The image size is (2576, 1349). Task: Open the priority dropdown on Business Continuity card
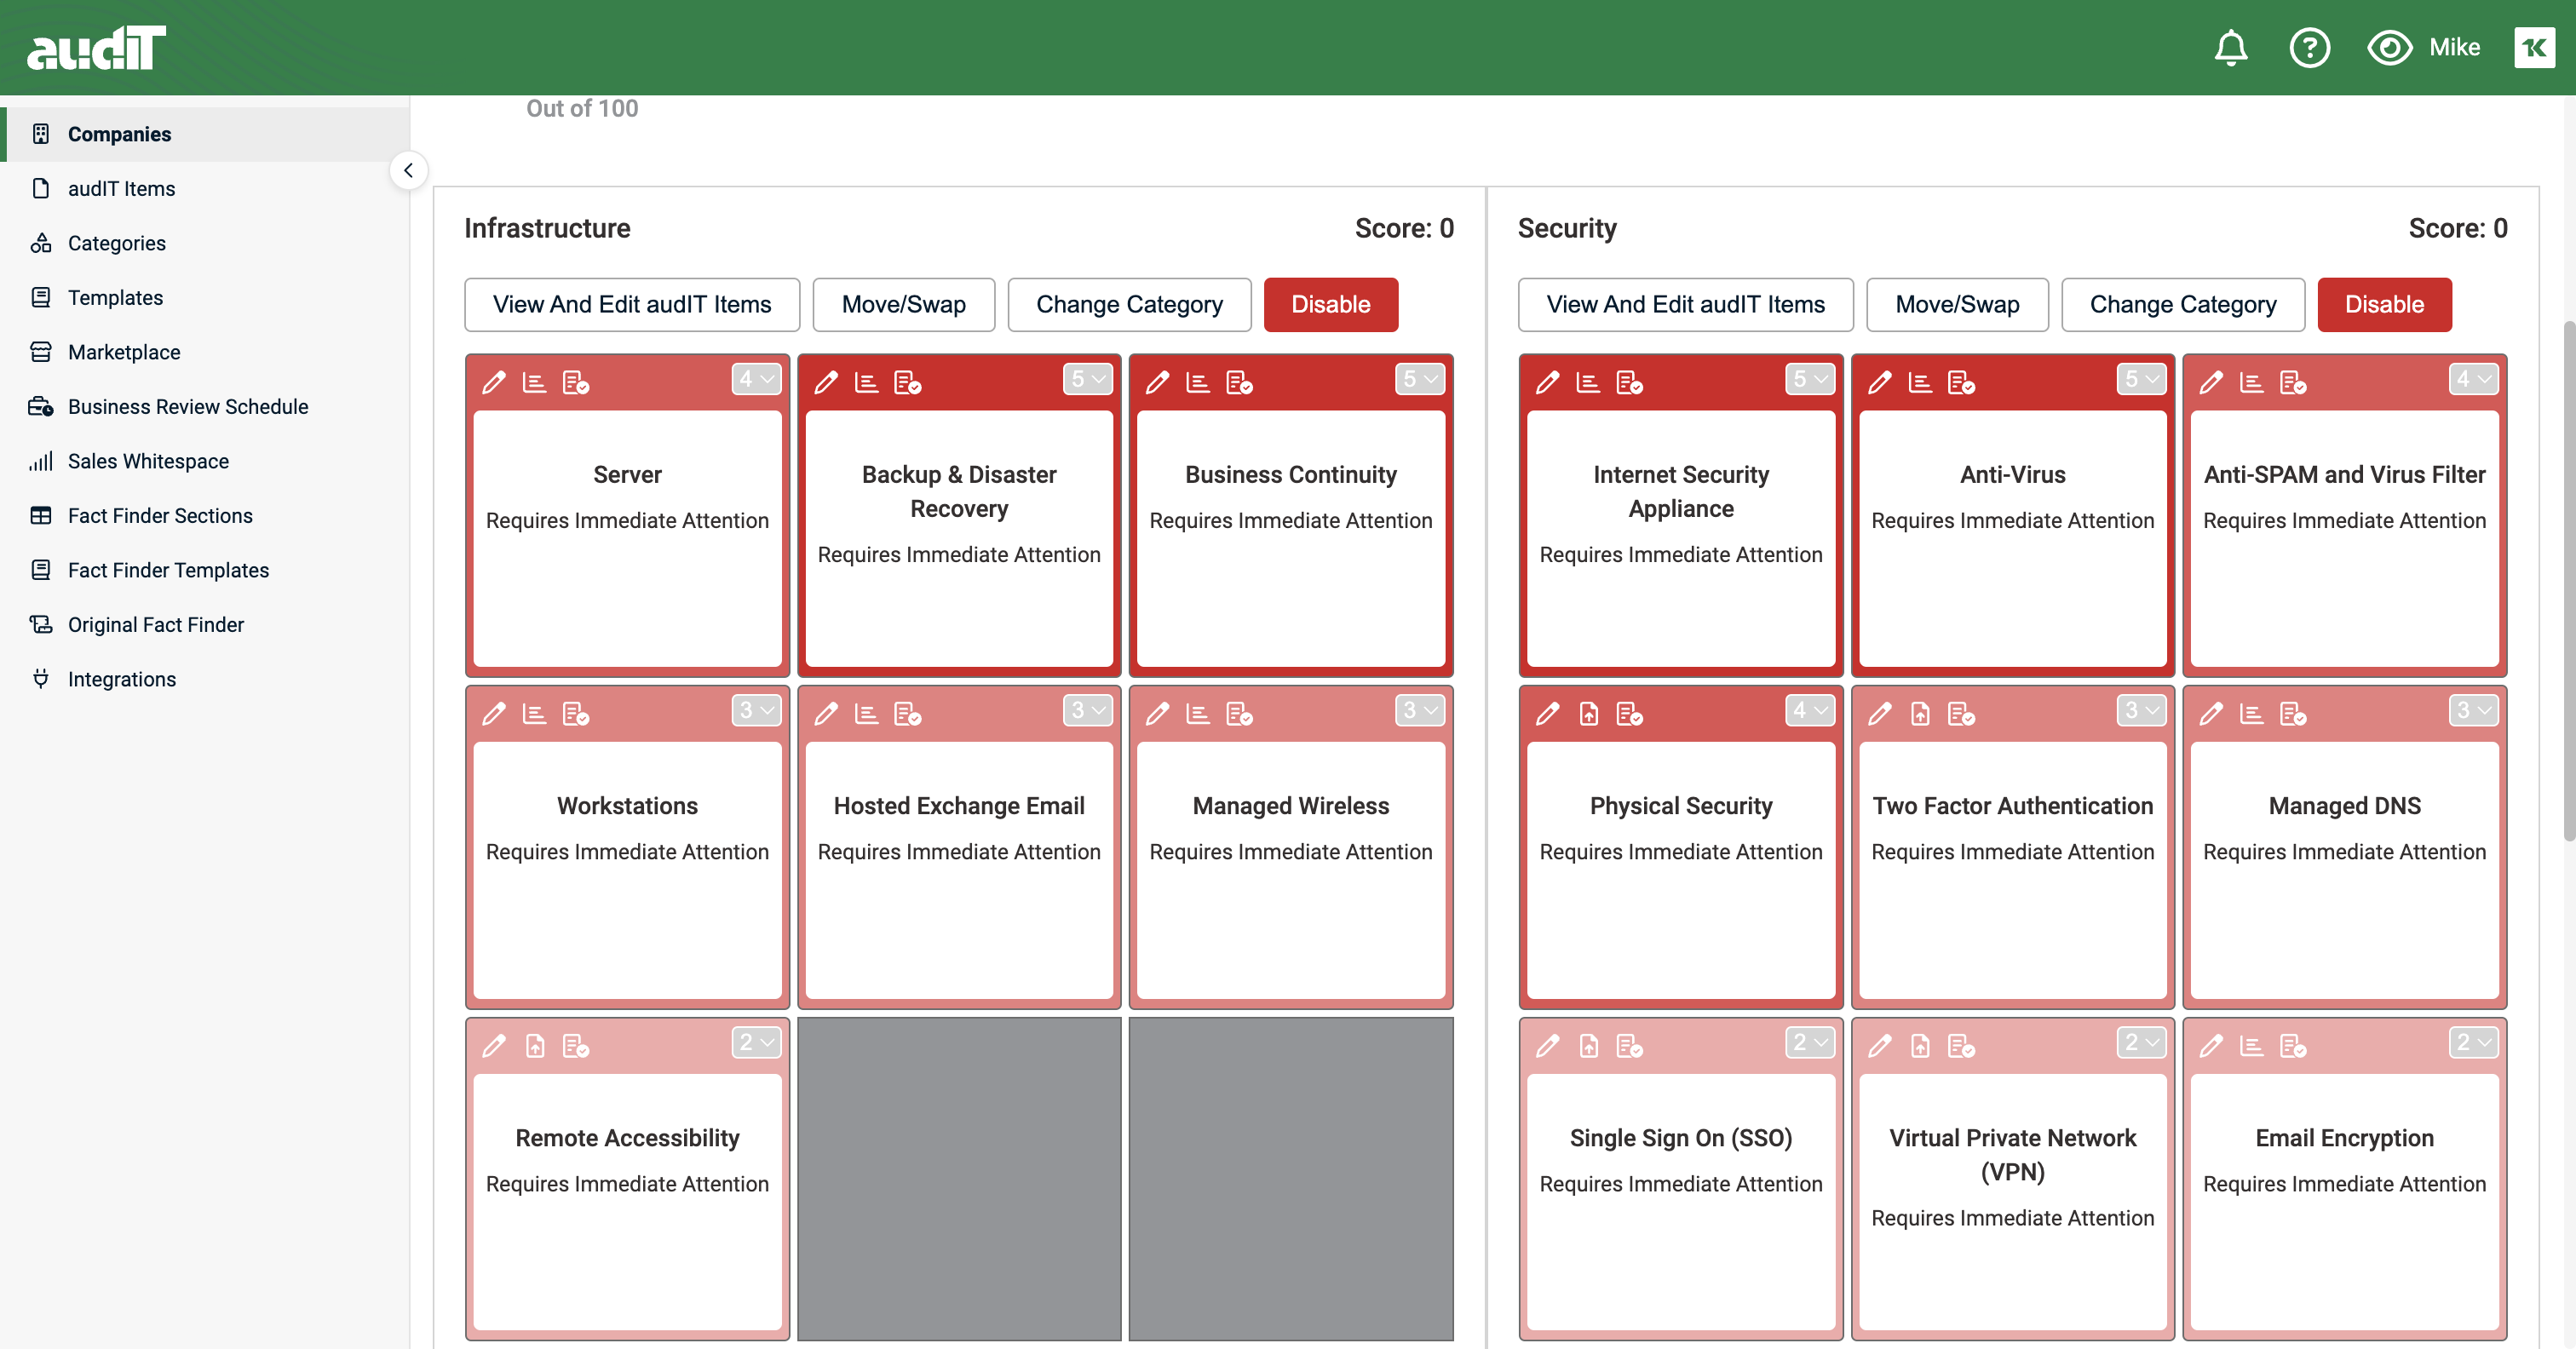pos(1419,379)
